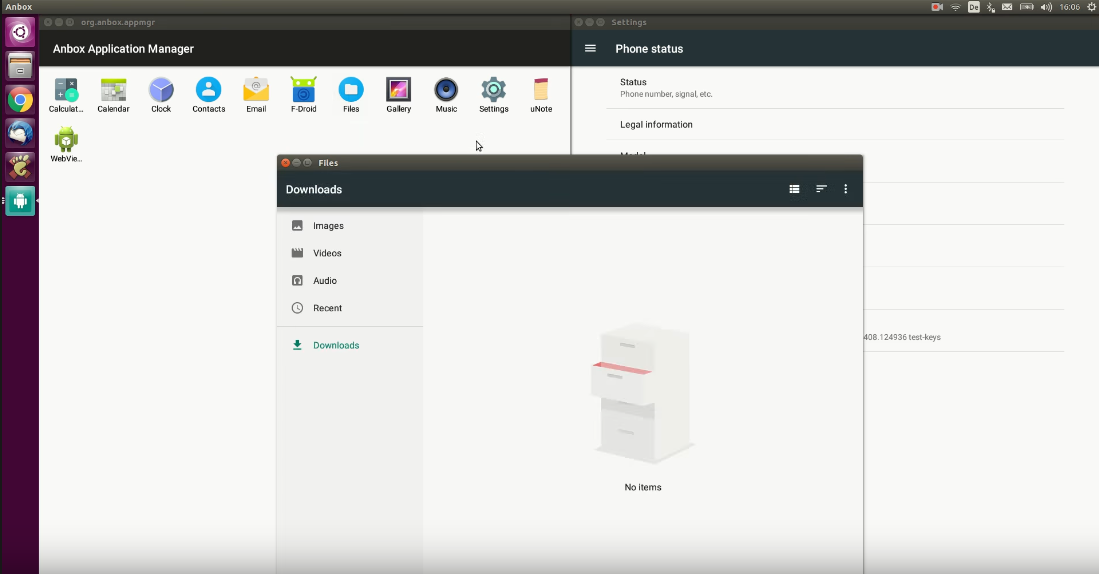Open the F-Droid app store icon

tap(303, 91)
